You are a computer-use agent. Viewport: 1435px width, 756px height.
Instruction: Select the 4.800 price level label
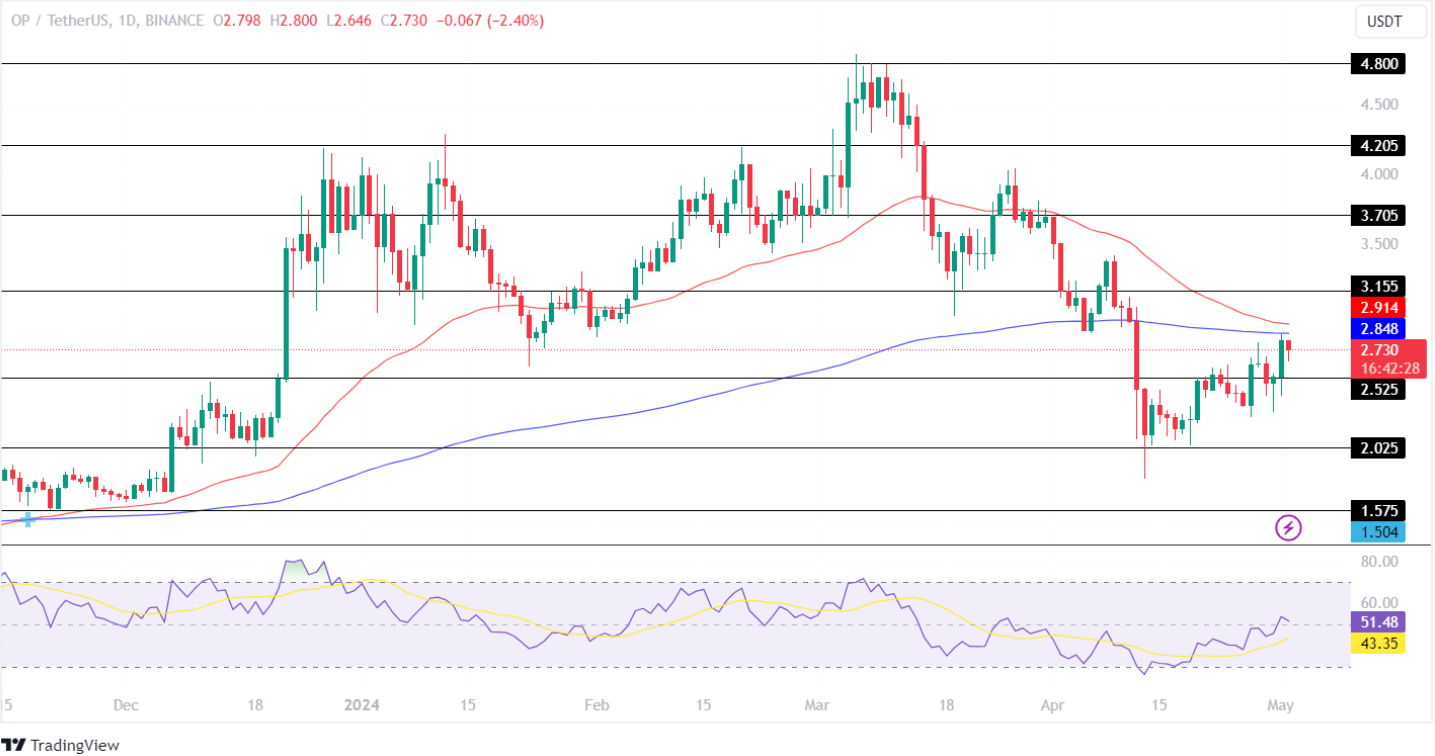1377,64
